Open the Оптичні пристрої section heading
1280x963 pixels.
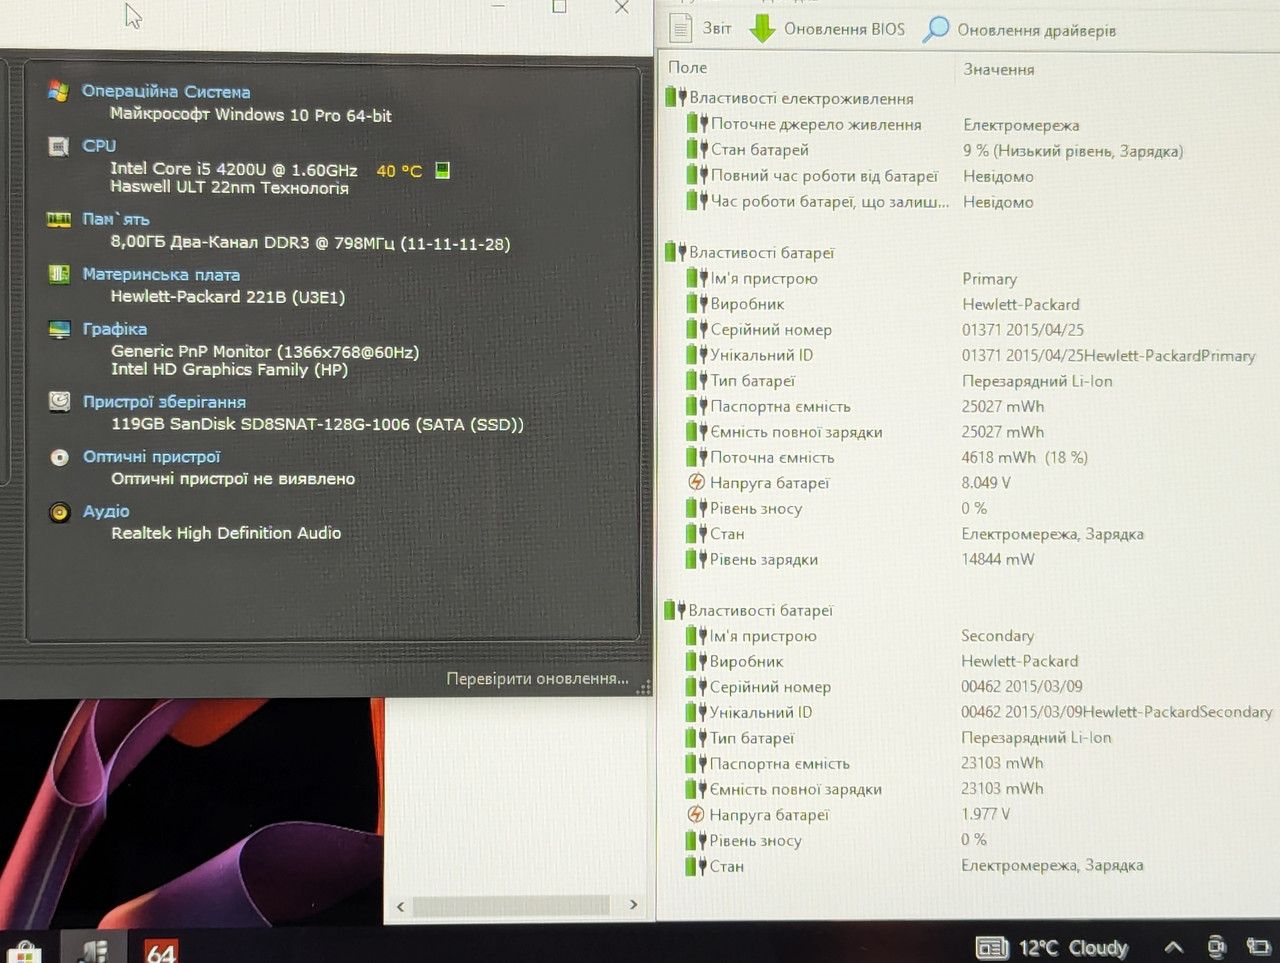tap(152, 456)
